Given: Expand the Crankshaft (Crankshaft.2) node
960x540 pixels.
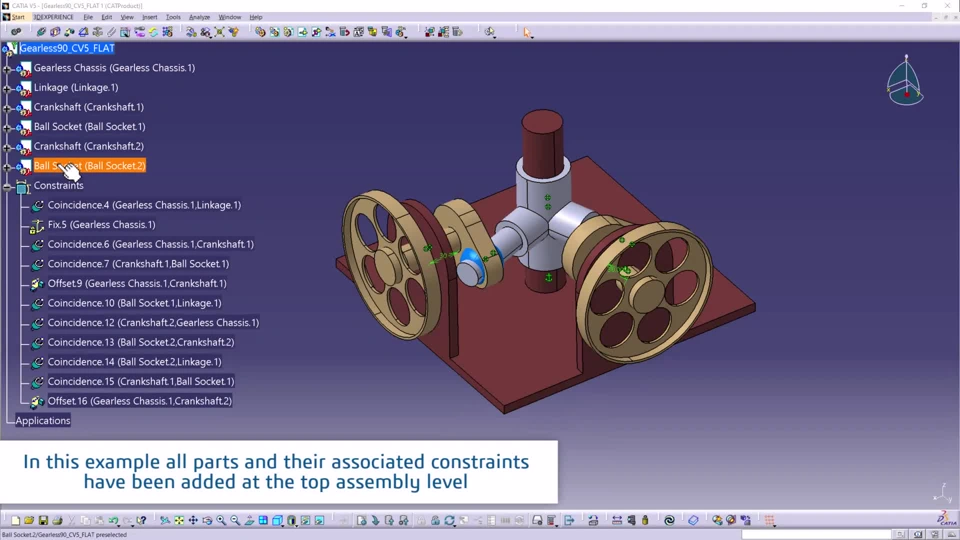Looking at the screenshot, I should click(7, 147).
